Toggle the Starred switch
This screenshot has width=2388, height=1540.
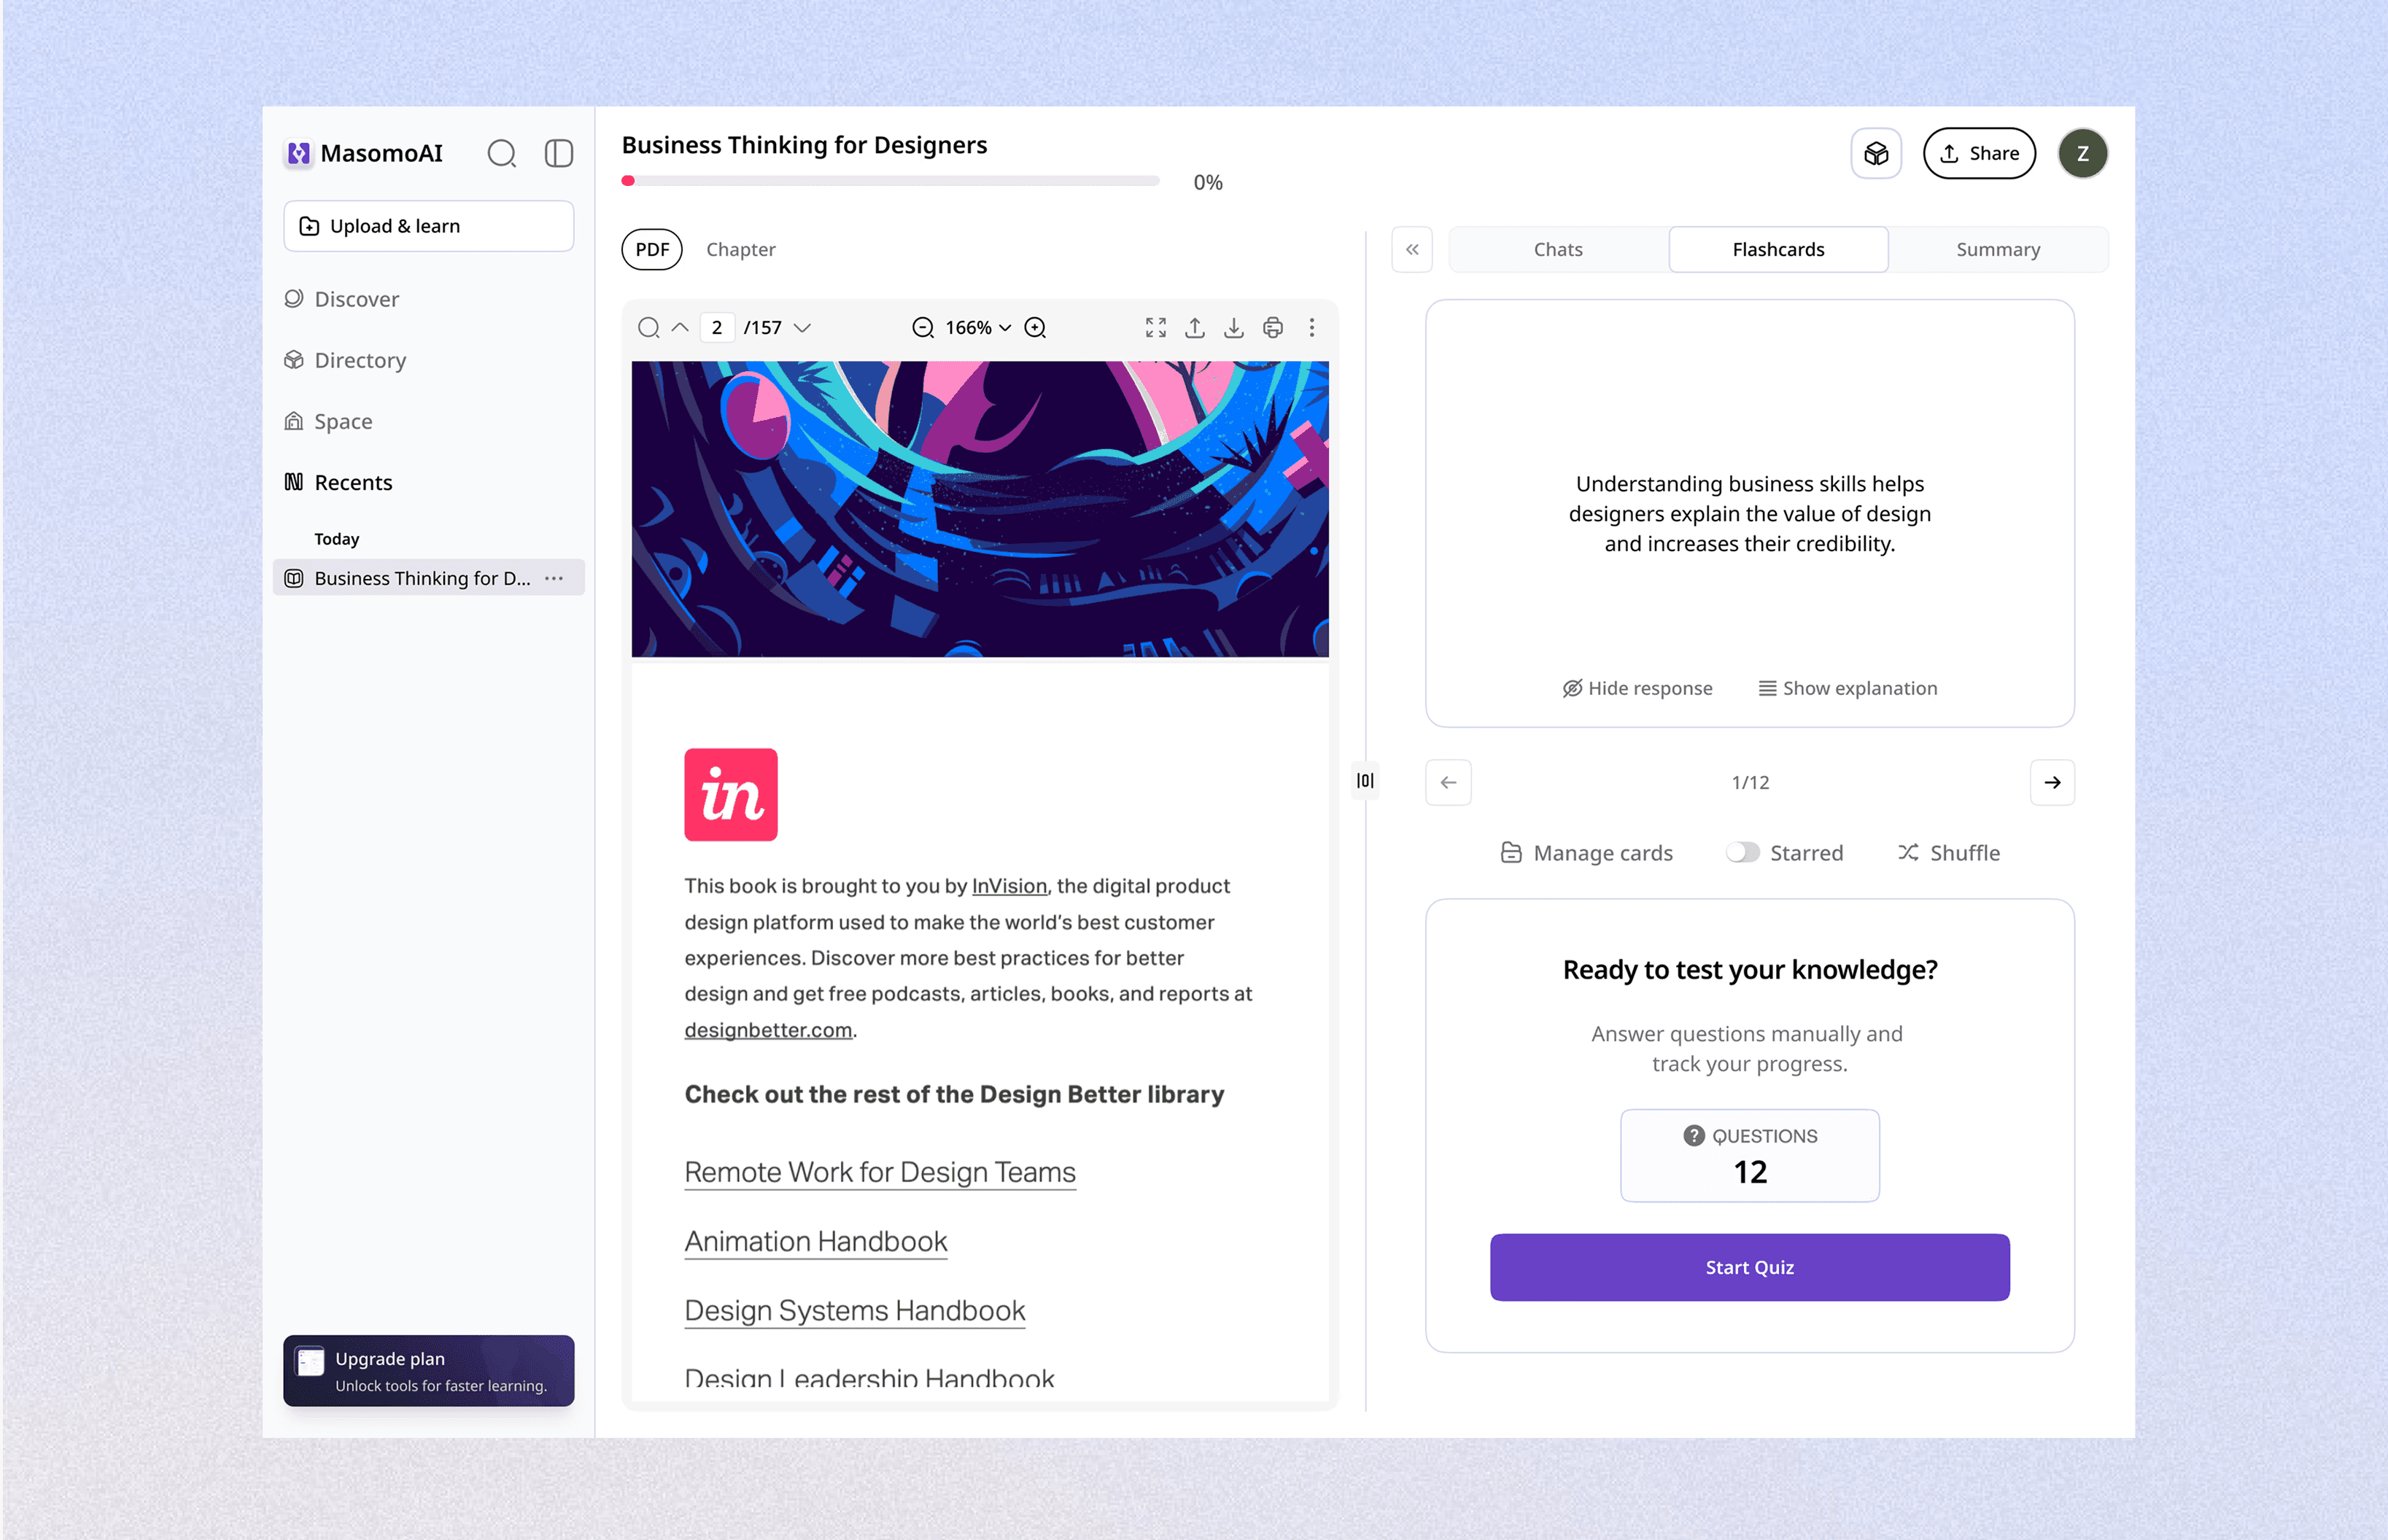coord(1742,852)
